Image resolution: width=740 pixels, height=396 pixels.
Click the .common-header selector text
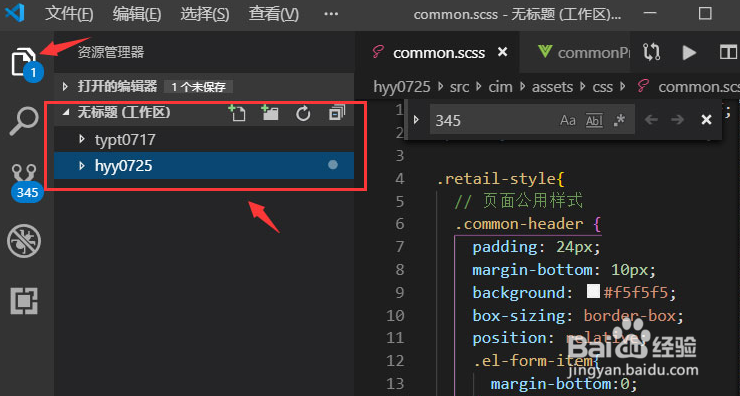(x=519, y=224)
